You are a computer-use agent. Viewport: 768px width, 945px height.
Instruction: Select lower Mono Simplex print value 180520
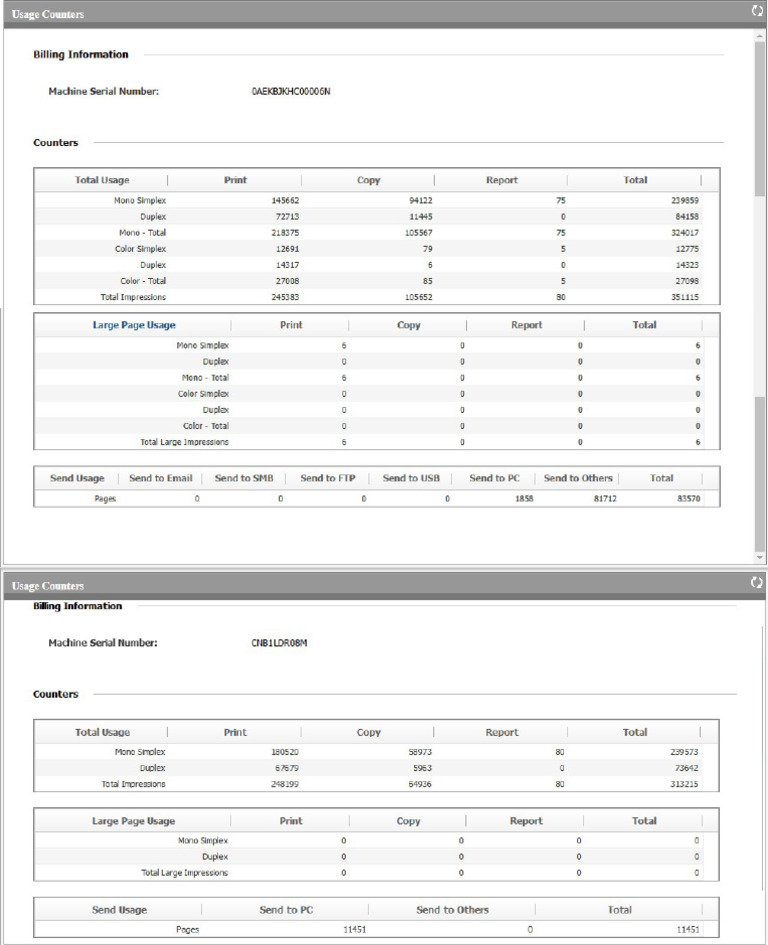click(285, 752)
